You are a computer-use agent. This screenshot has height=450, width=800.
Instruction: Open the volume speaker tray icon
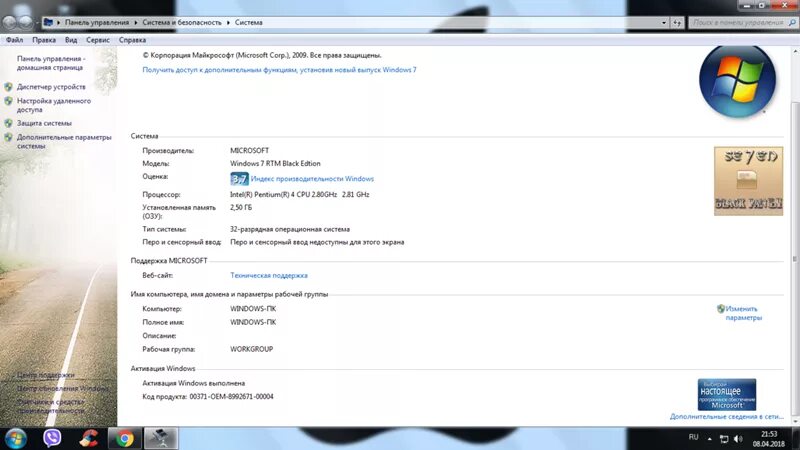point(738,439)
